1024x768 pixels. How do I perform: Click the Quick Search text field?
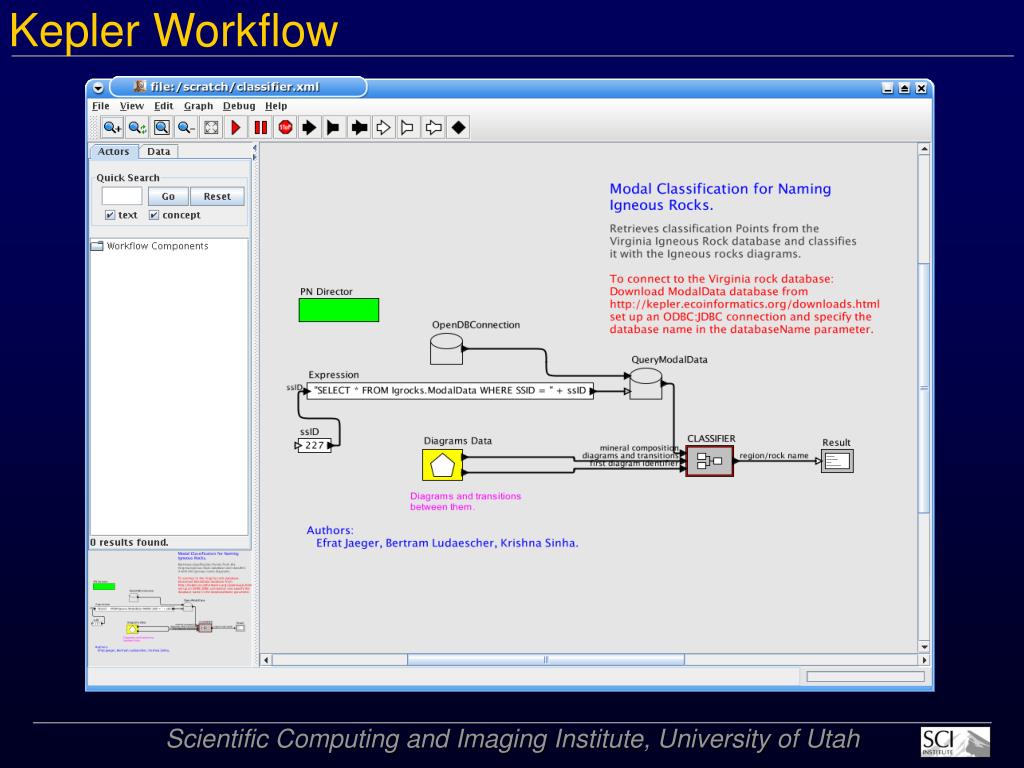(x=121, y=196)
